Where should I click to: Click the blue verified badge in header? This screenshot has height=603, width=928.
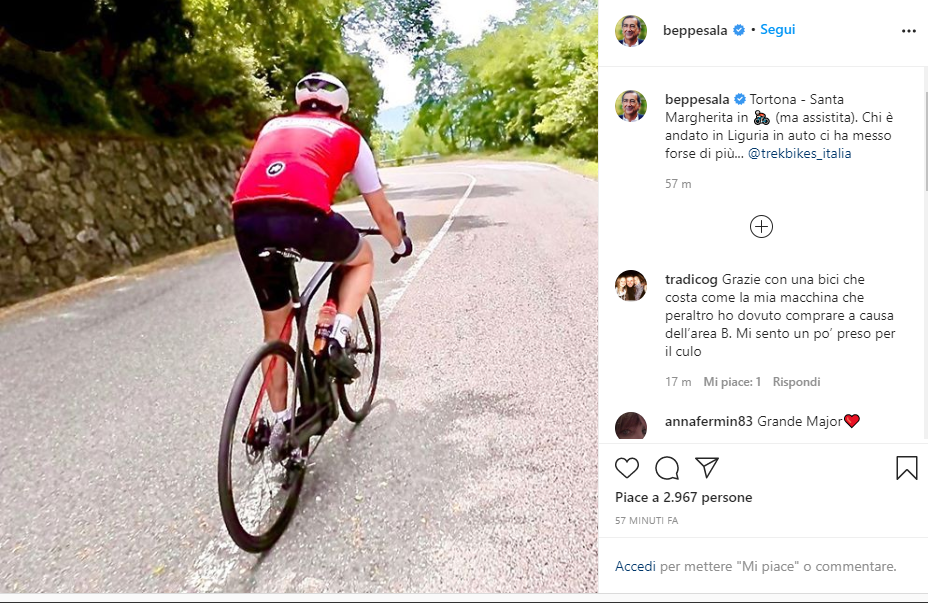click(739, 30)
